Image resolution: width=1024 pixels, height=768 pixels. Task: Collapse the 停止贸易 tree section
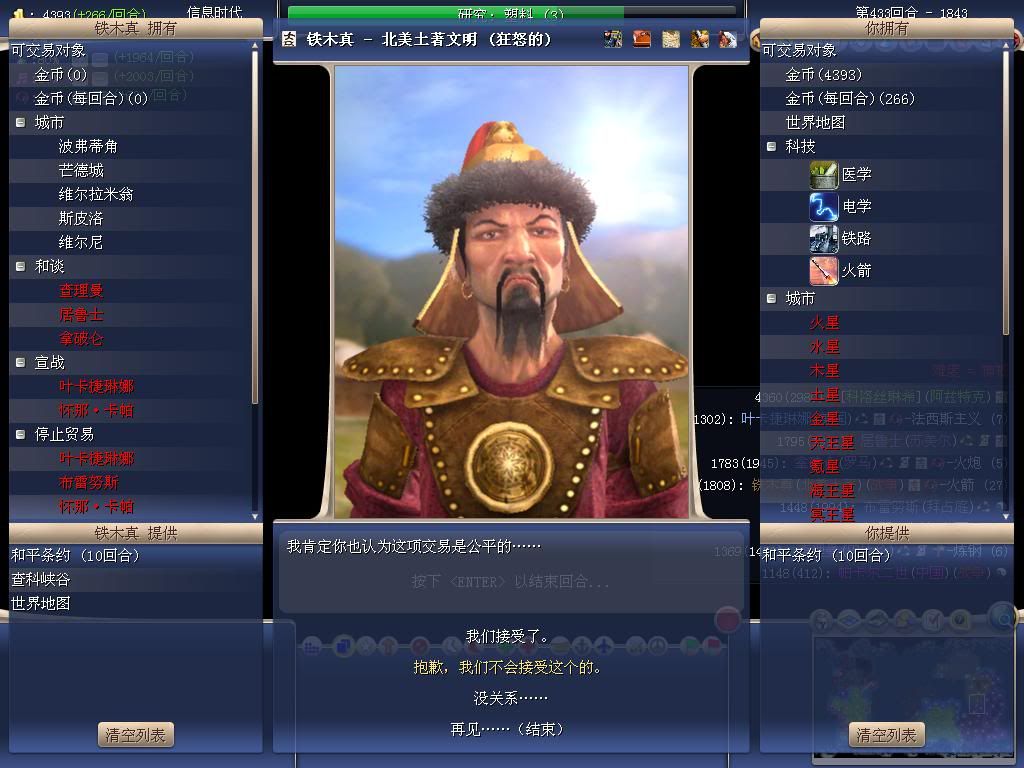pos(20,434)
